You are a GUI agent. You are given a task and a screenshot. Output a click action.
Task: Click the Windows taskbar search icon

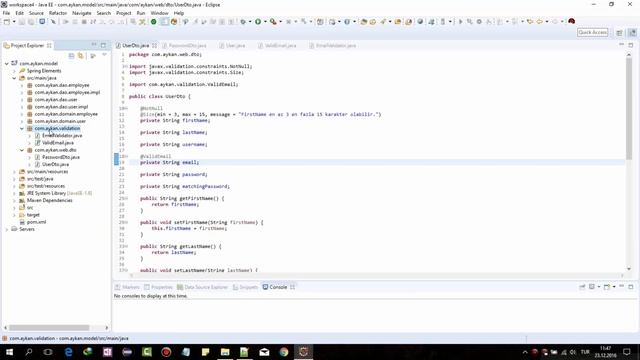[29, 352]
